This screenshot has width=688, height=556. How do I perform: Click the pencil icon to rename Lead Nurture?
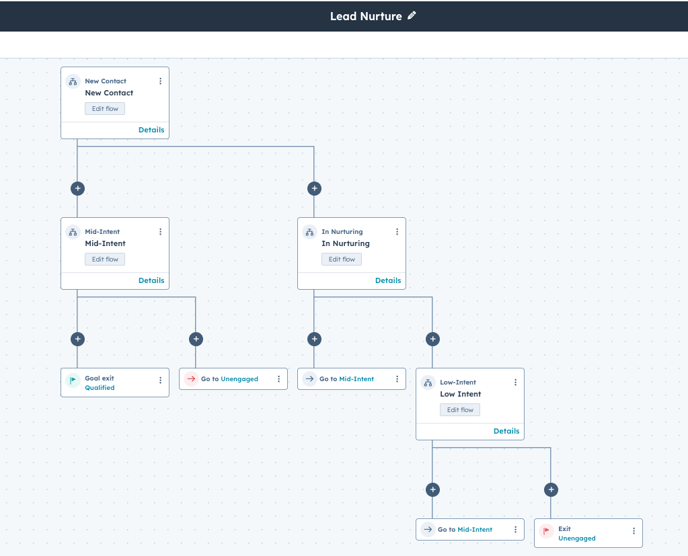(x=412, y=16)
